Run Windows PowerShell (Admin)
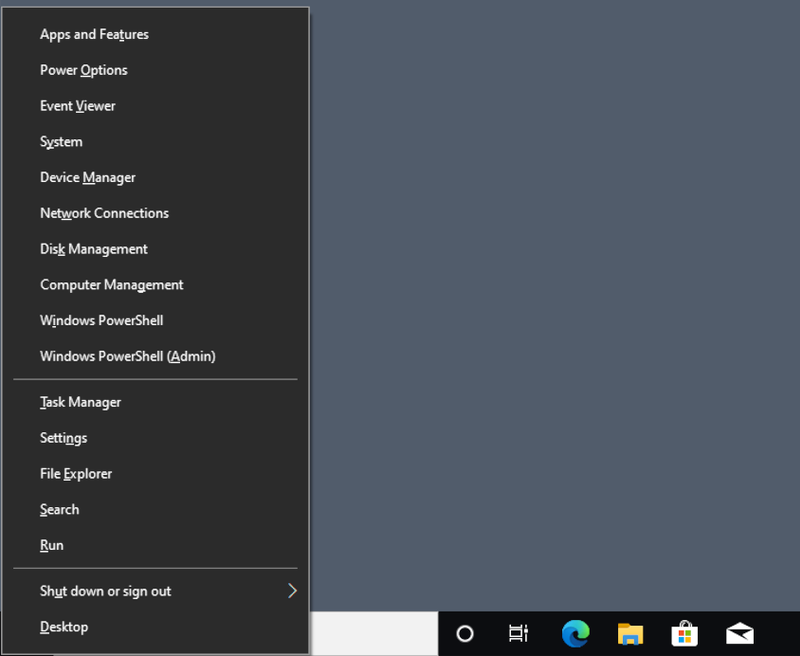Viewport: 800px width, 656px height. click(x=155, y=356)
